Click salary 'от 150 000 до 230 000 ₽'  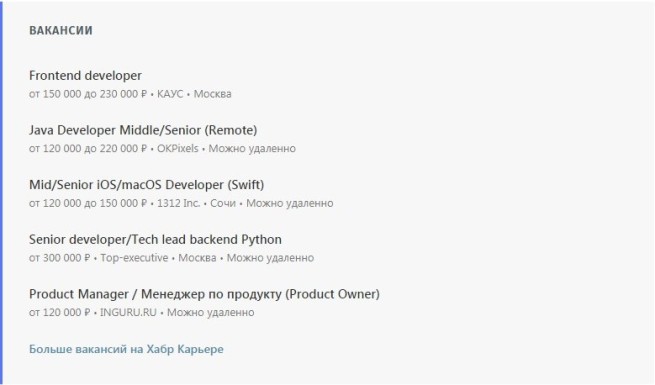point(88,94)
